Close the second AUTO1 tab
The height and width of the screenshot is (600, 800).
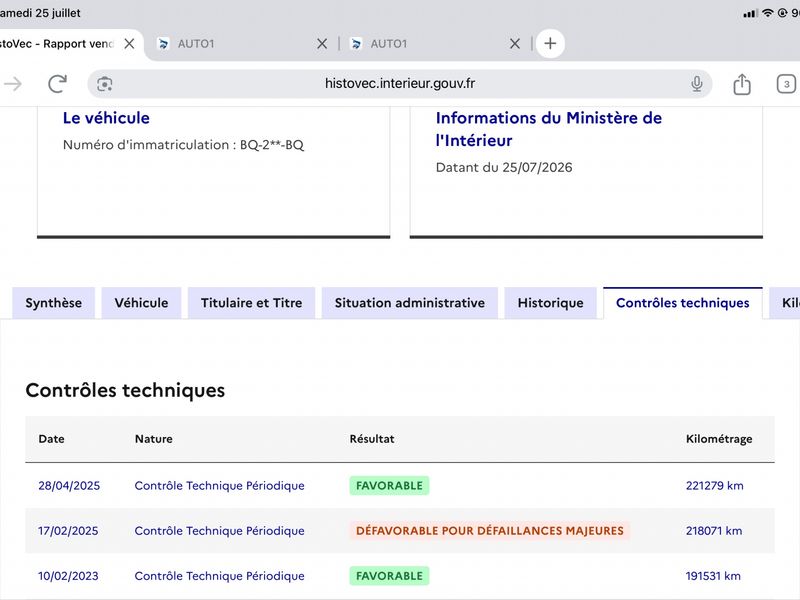515,44
